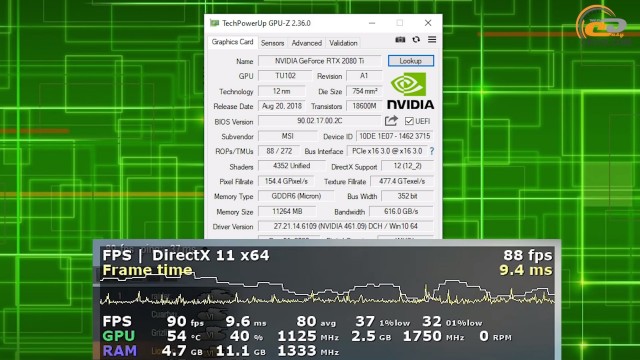Click the Pixel Fillrate field 154.4 GPixel/s

pyautogui.click(x=287, y=181)
